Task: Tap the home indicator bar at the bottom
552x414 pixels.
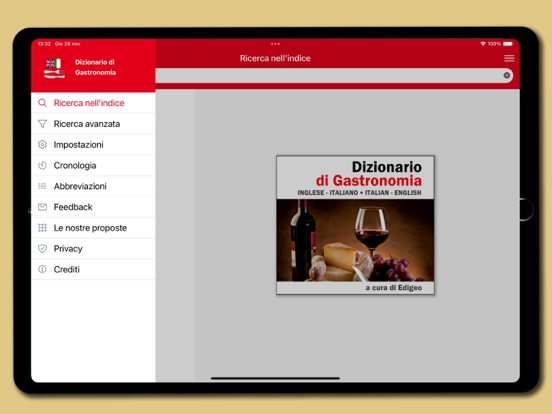Action: (x=275, y=378)
